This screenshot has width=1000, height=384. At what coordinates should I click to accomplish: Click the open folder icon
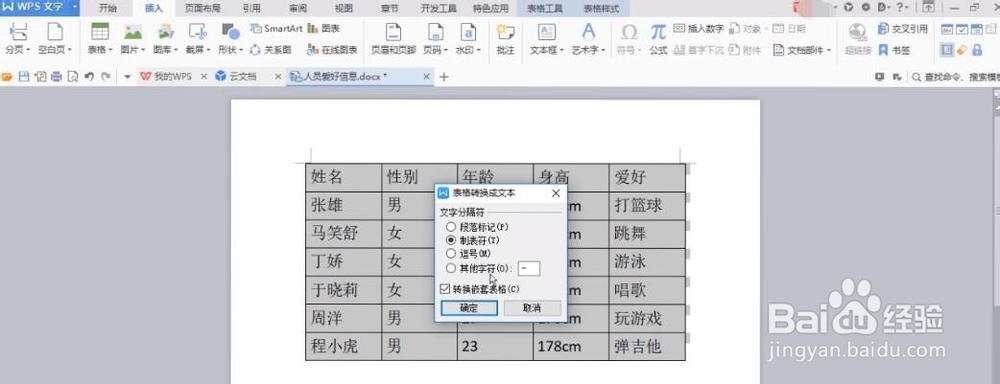tap(7, 77)
